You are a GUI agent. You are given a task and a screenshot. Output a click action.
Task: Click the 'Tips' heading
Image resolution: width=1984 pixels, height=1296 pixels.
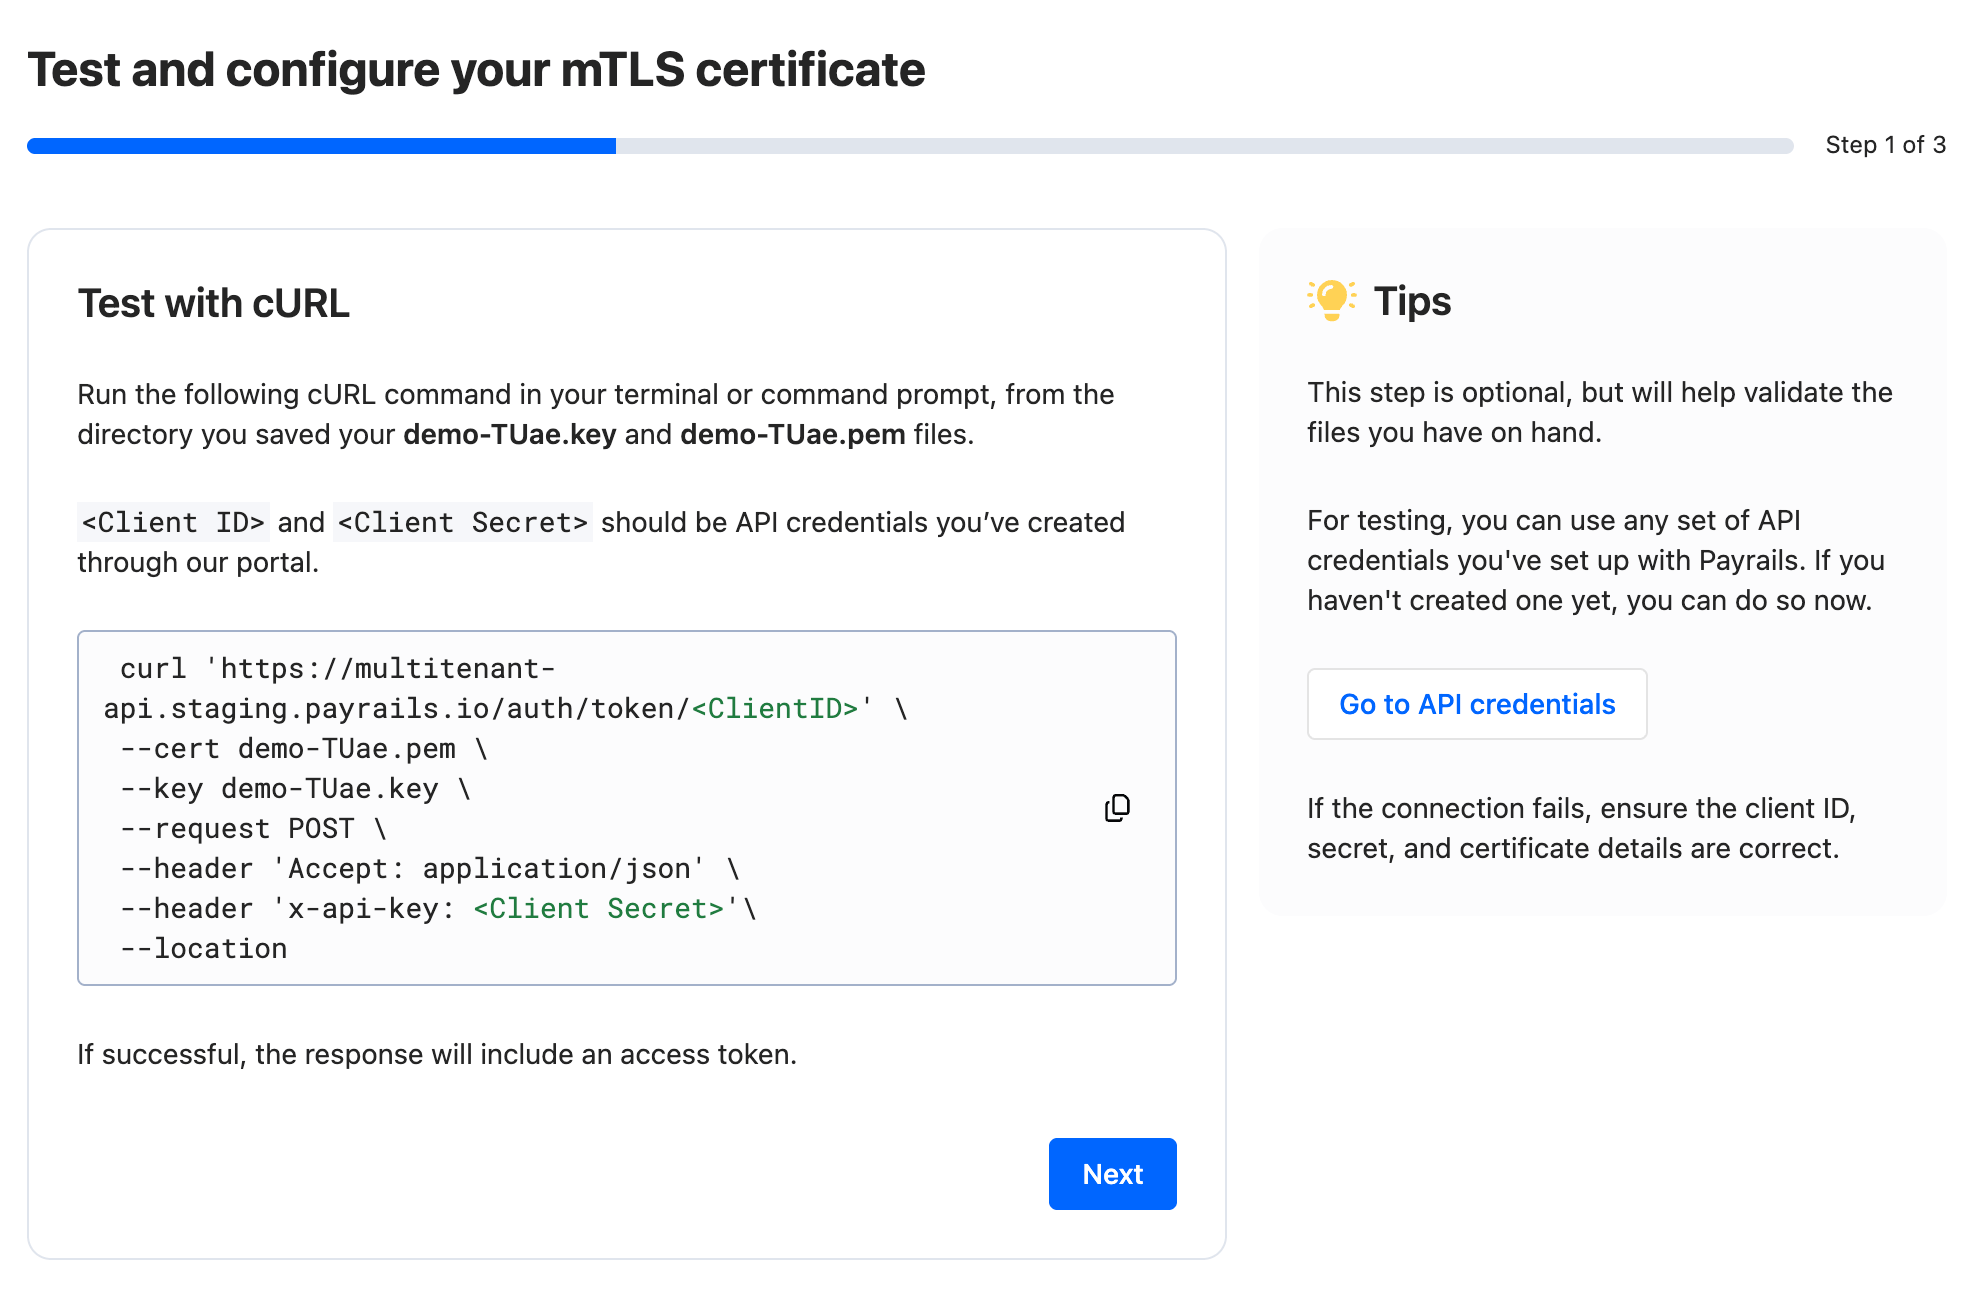click(1412, 301)
